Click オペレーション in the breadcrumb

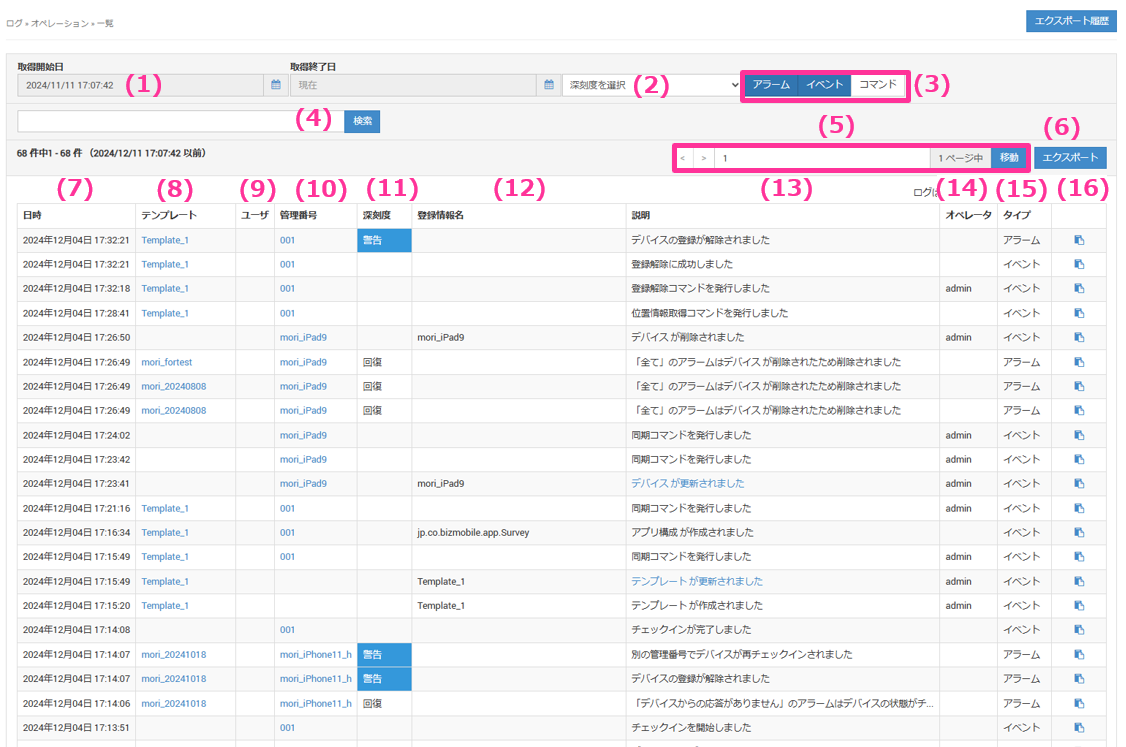(58, 21)
